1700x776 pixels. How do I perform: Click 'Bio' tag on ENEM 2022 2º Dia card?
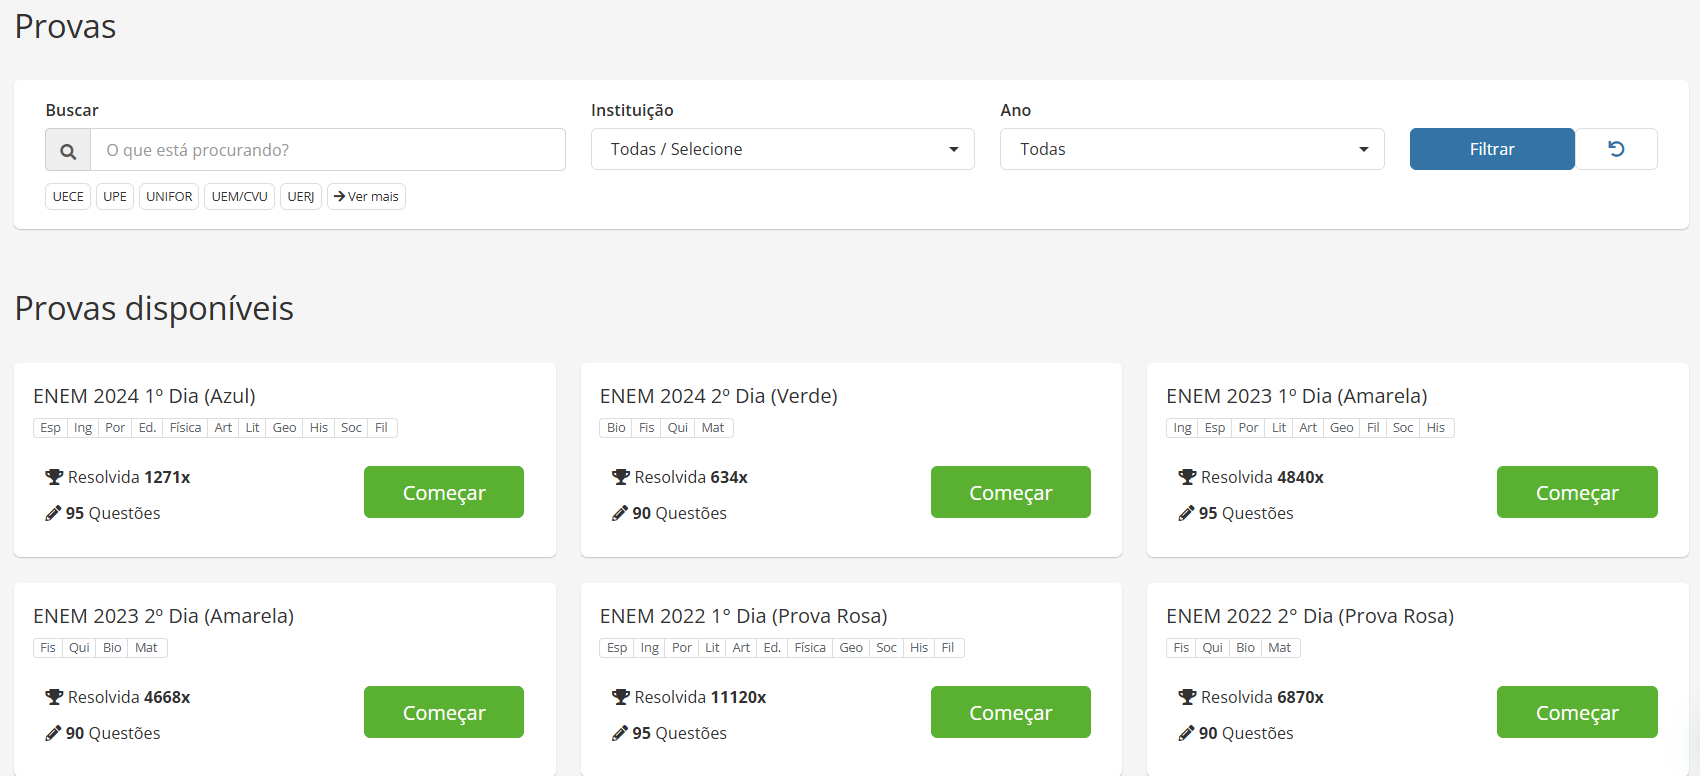click(1245, 648)
